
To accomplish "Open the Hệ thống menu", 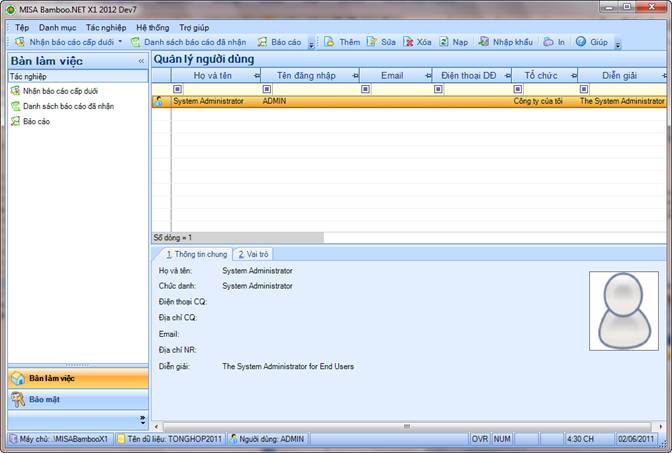I will point(153,27).
